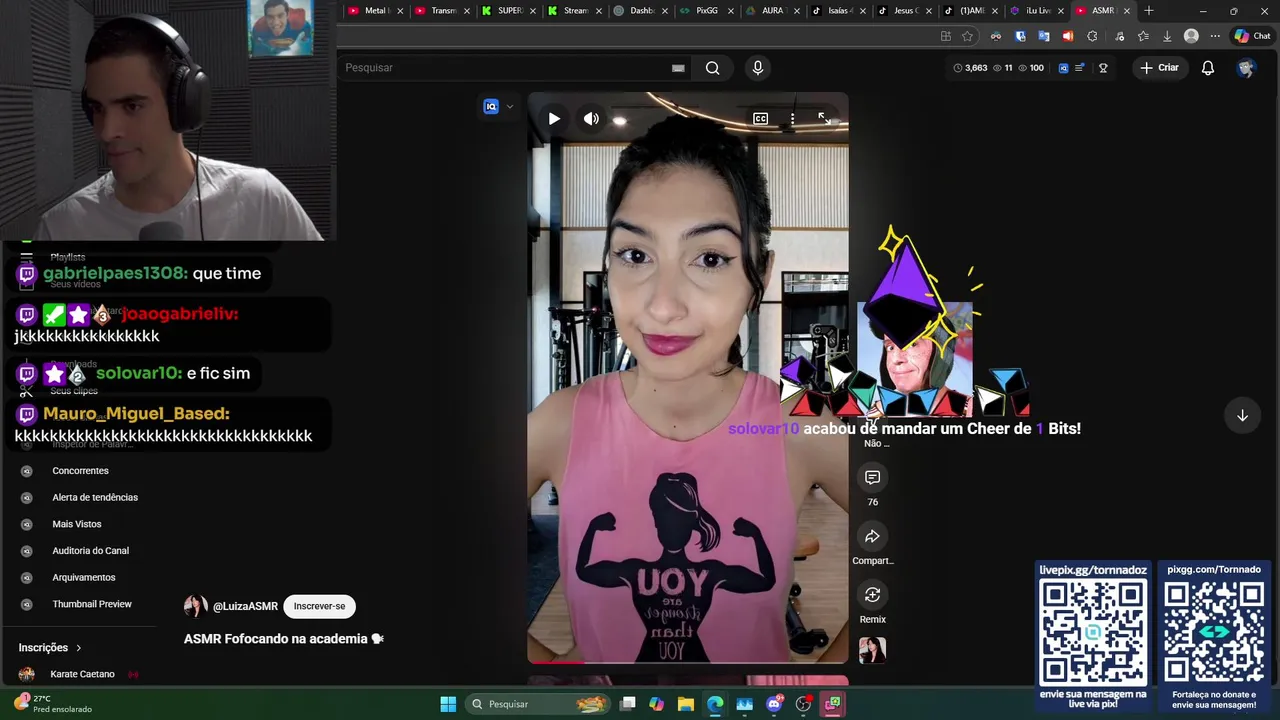Open the browser Extensions puzzle icon

pos(1092,36)
